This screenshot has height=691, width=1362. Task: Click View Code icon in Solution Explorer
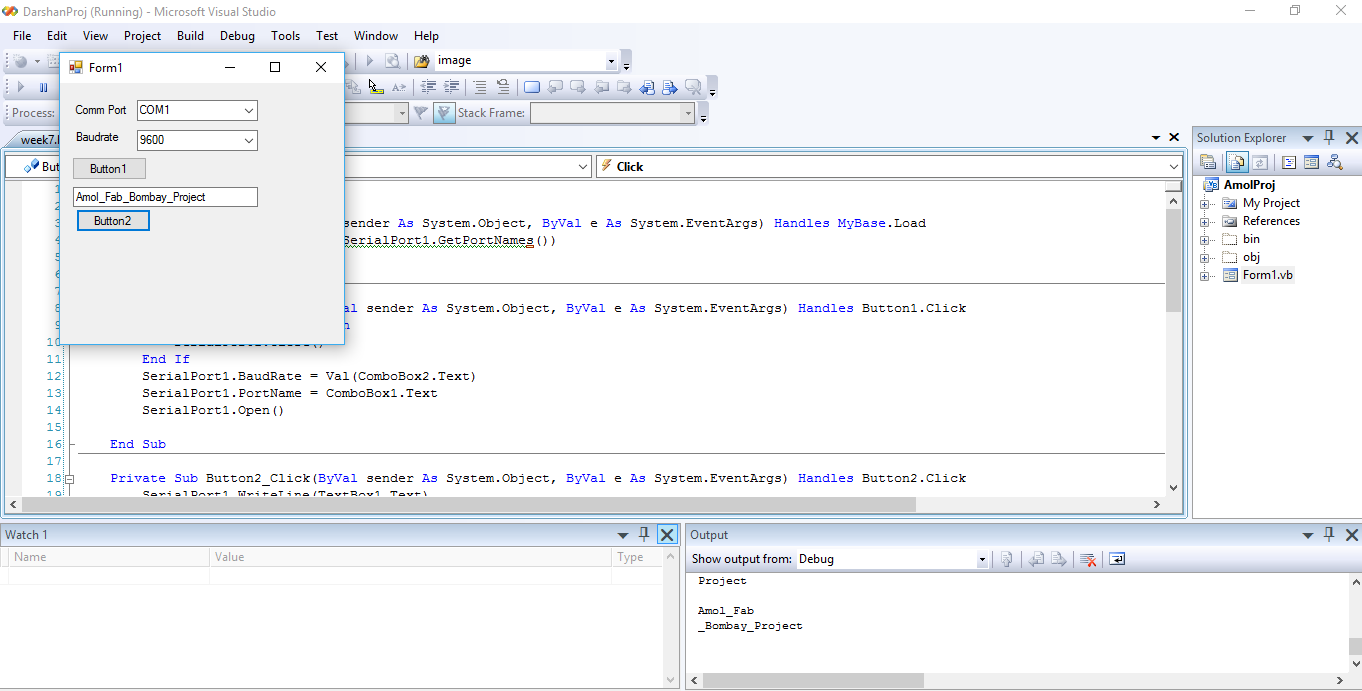1289,162
